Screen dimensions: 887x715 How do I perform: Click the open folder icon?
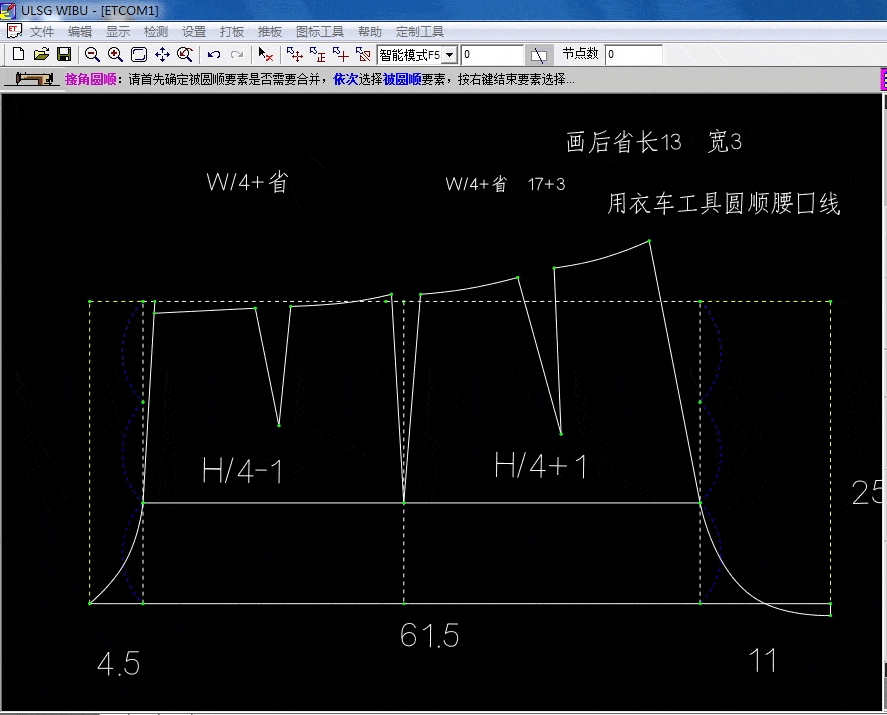[x=41, y=54]
